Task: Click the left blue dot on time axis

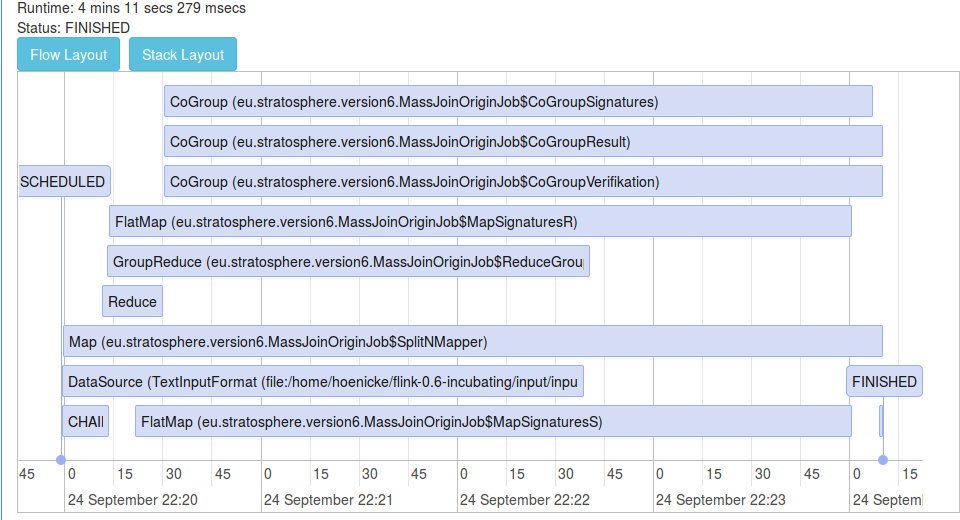Action: [x=61, y=460]
